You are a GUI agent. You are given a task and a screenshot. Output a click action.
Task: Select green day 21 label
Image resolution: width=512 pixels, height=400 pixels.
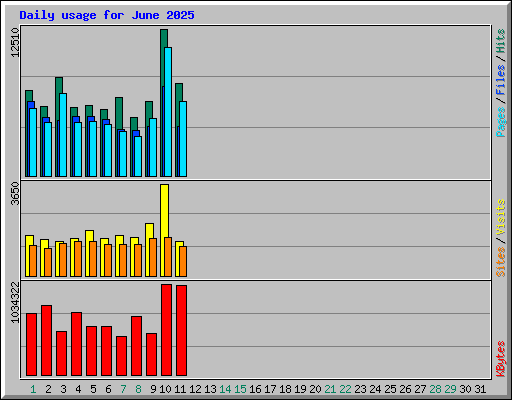(330, 389)
